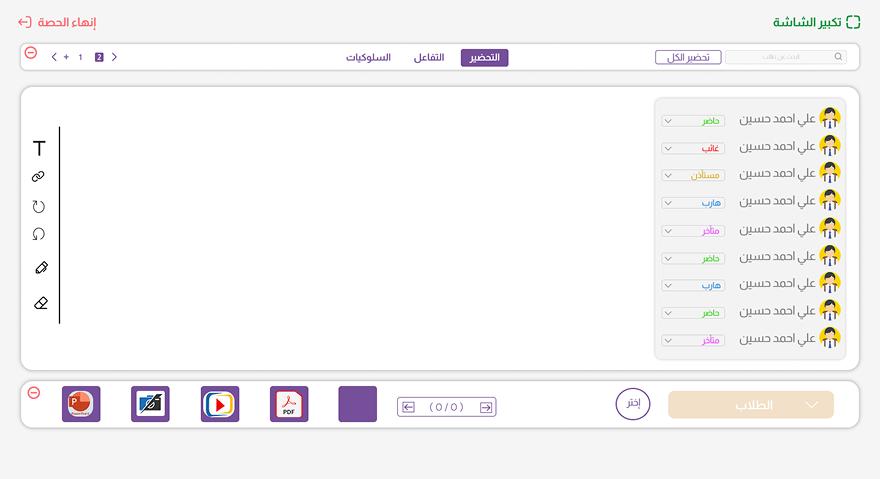880x479 pixels.
Task: Toggle full screen with تكبير الشاشة
Action: click(x=816, y=22)
